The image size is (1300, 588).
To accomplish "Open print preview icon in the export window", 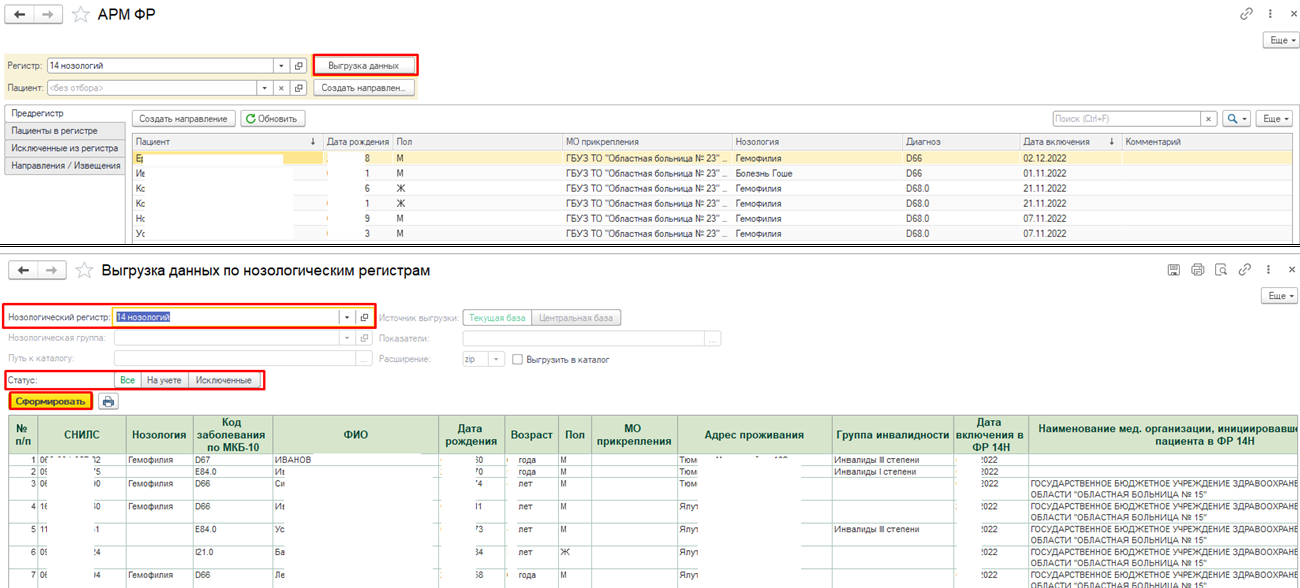I will point(1220,270).
